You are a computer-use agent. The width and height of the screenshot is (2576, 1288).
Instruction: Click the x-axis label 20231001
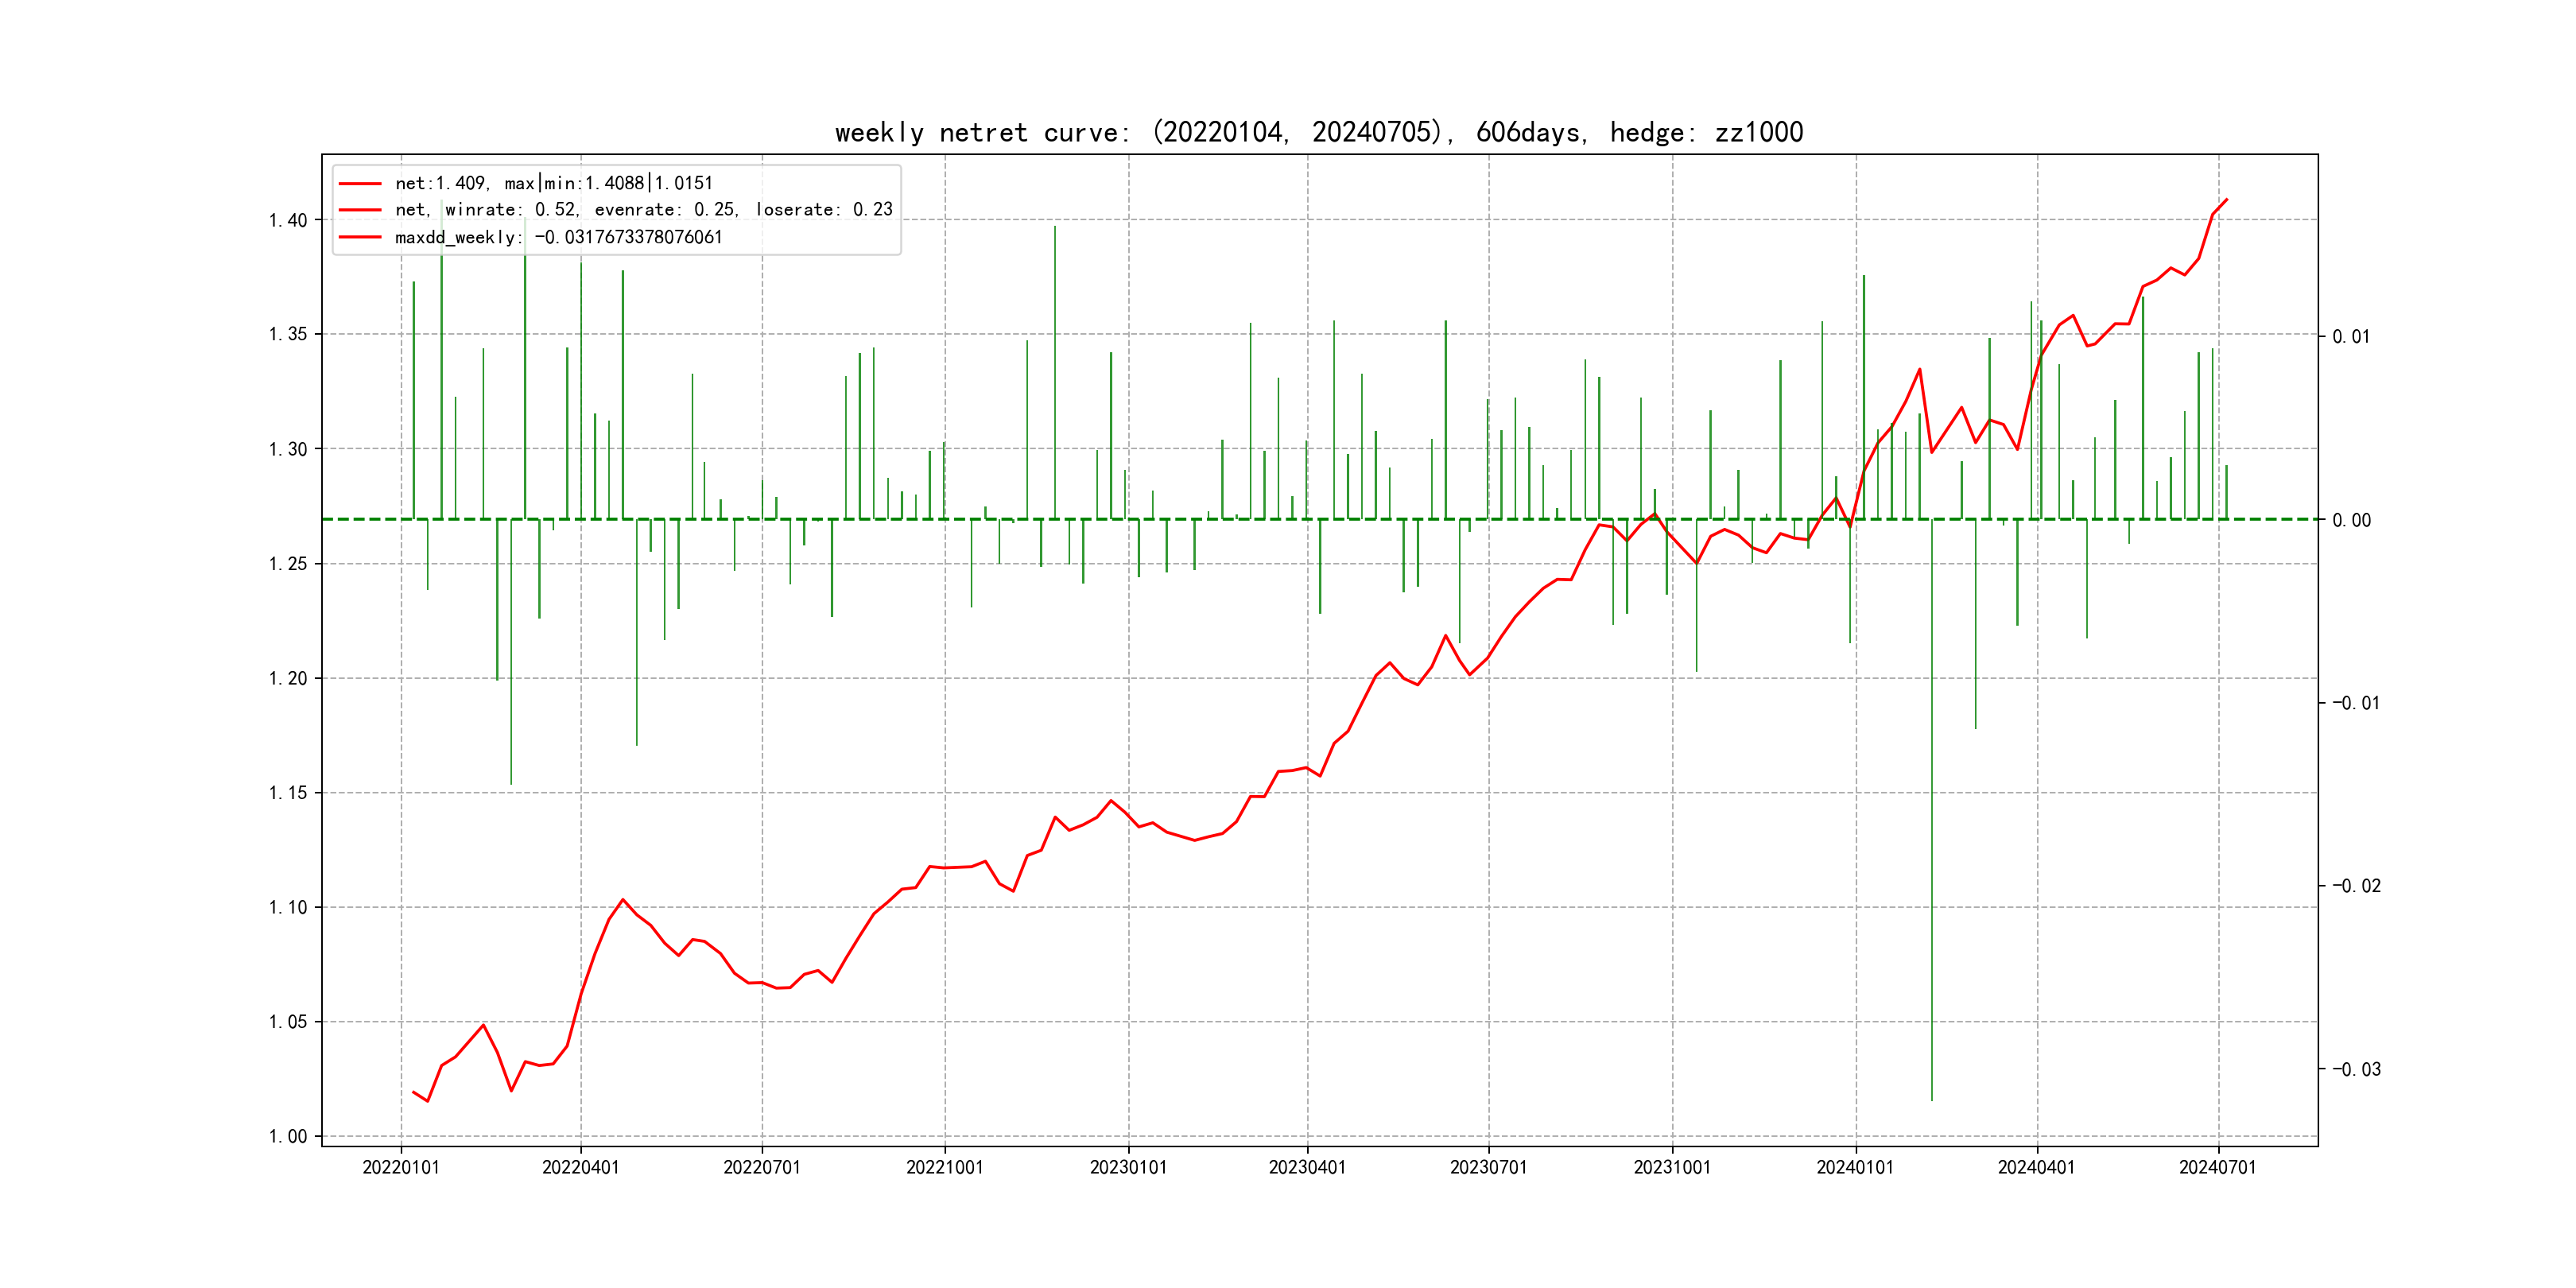1672,1167
